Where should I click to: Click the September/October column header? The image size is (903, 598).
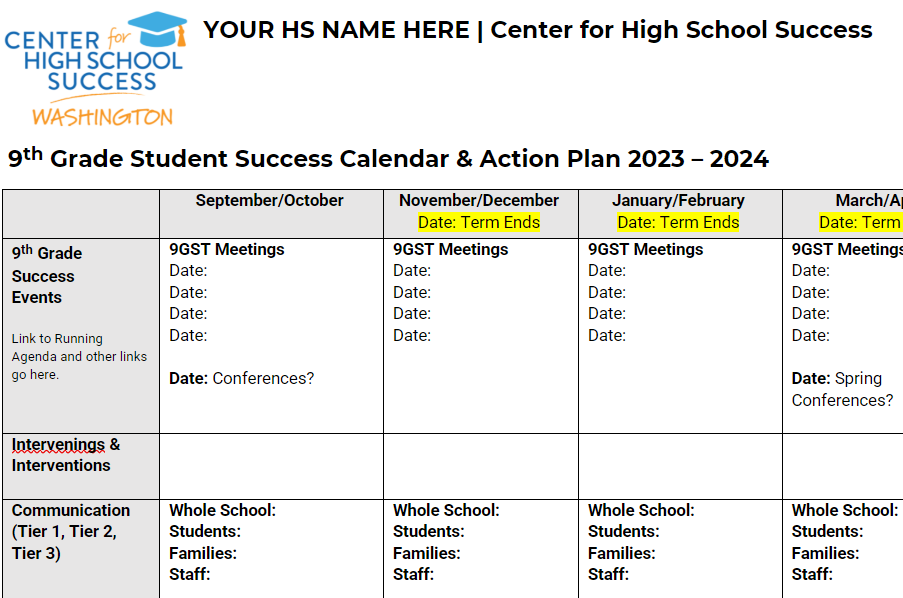click(x=270, y=200)
